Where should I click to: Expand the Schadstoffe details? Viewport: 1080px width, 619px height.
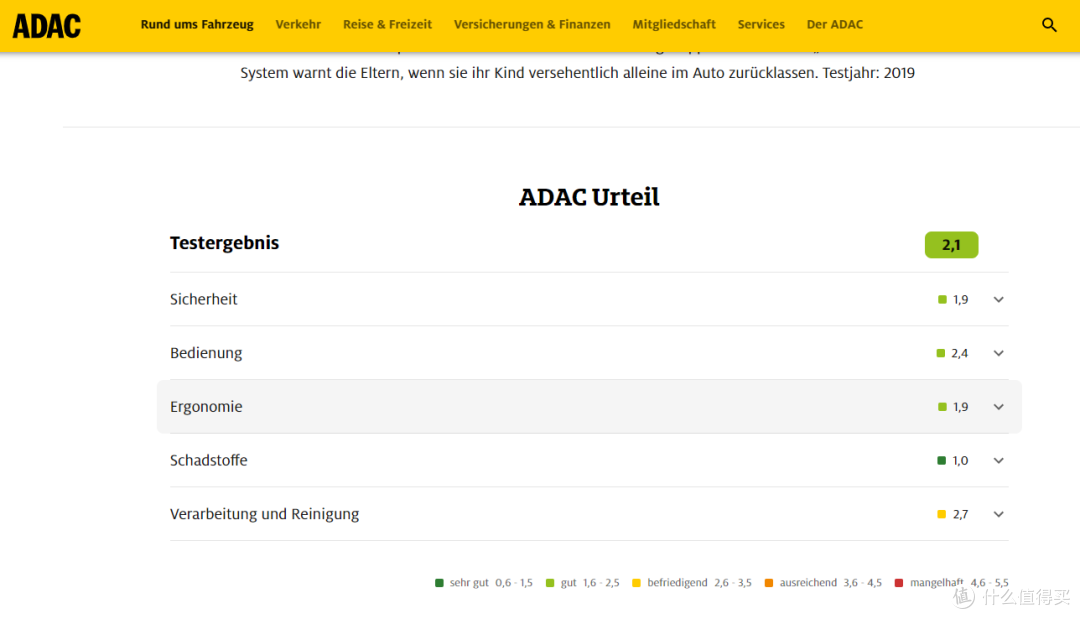998,460
